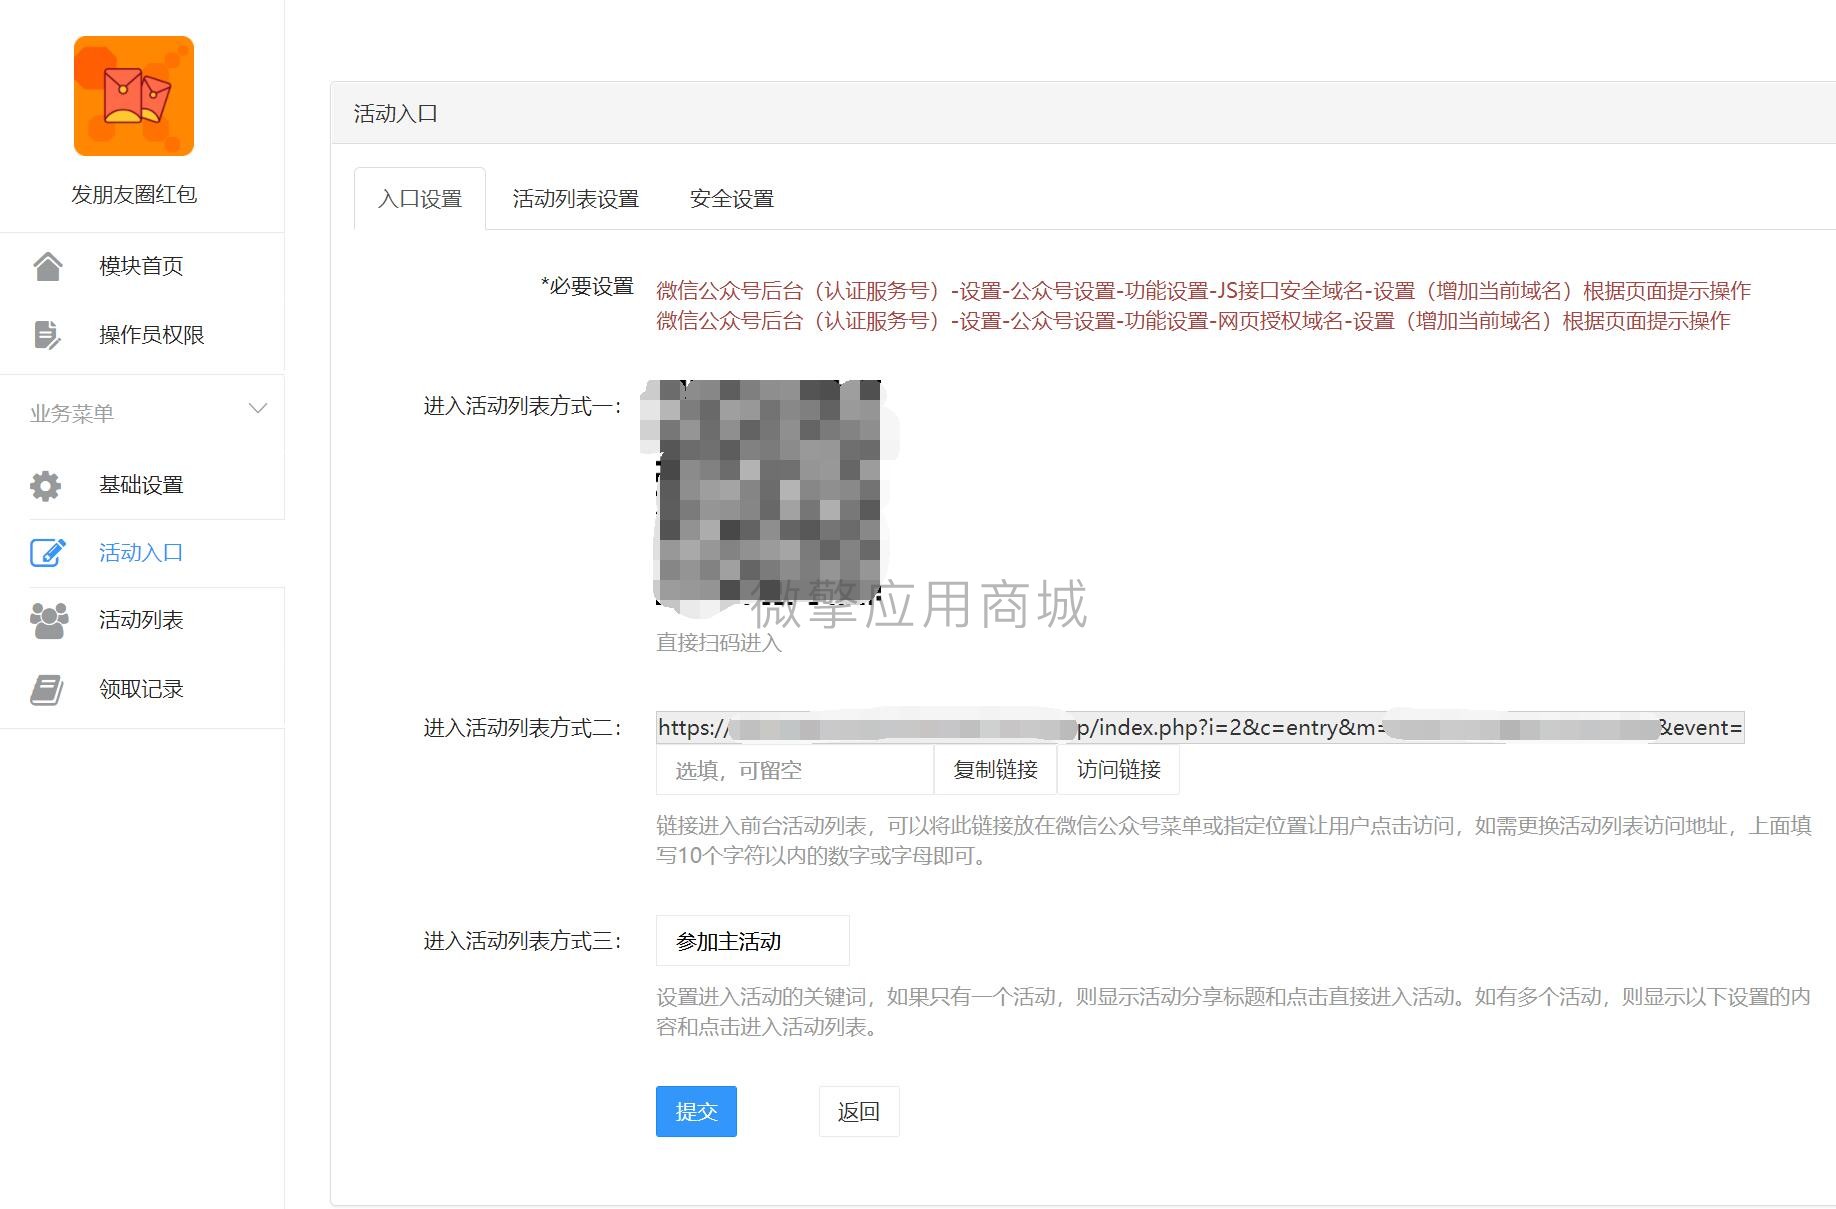The height and width of the screenshot is (1209, 1836).
Task: Click the document icon beside 操作员权限
Action: [47, 335]
